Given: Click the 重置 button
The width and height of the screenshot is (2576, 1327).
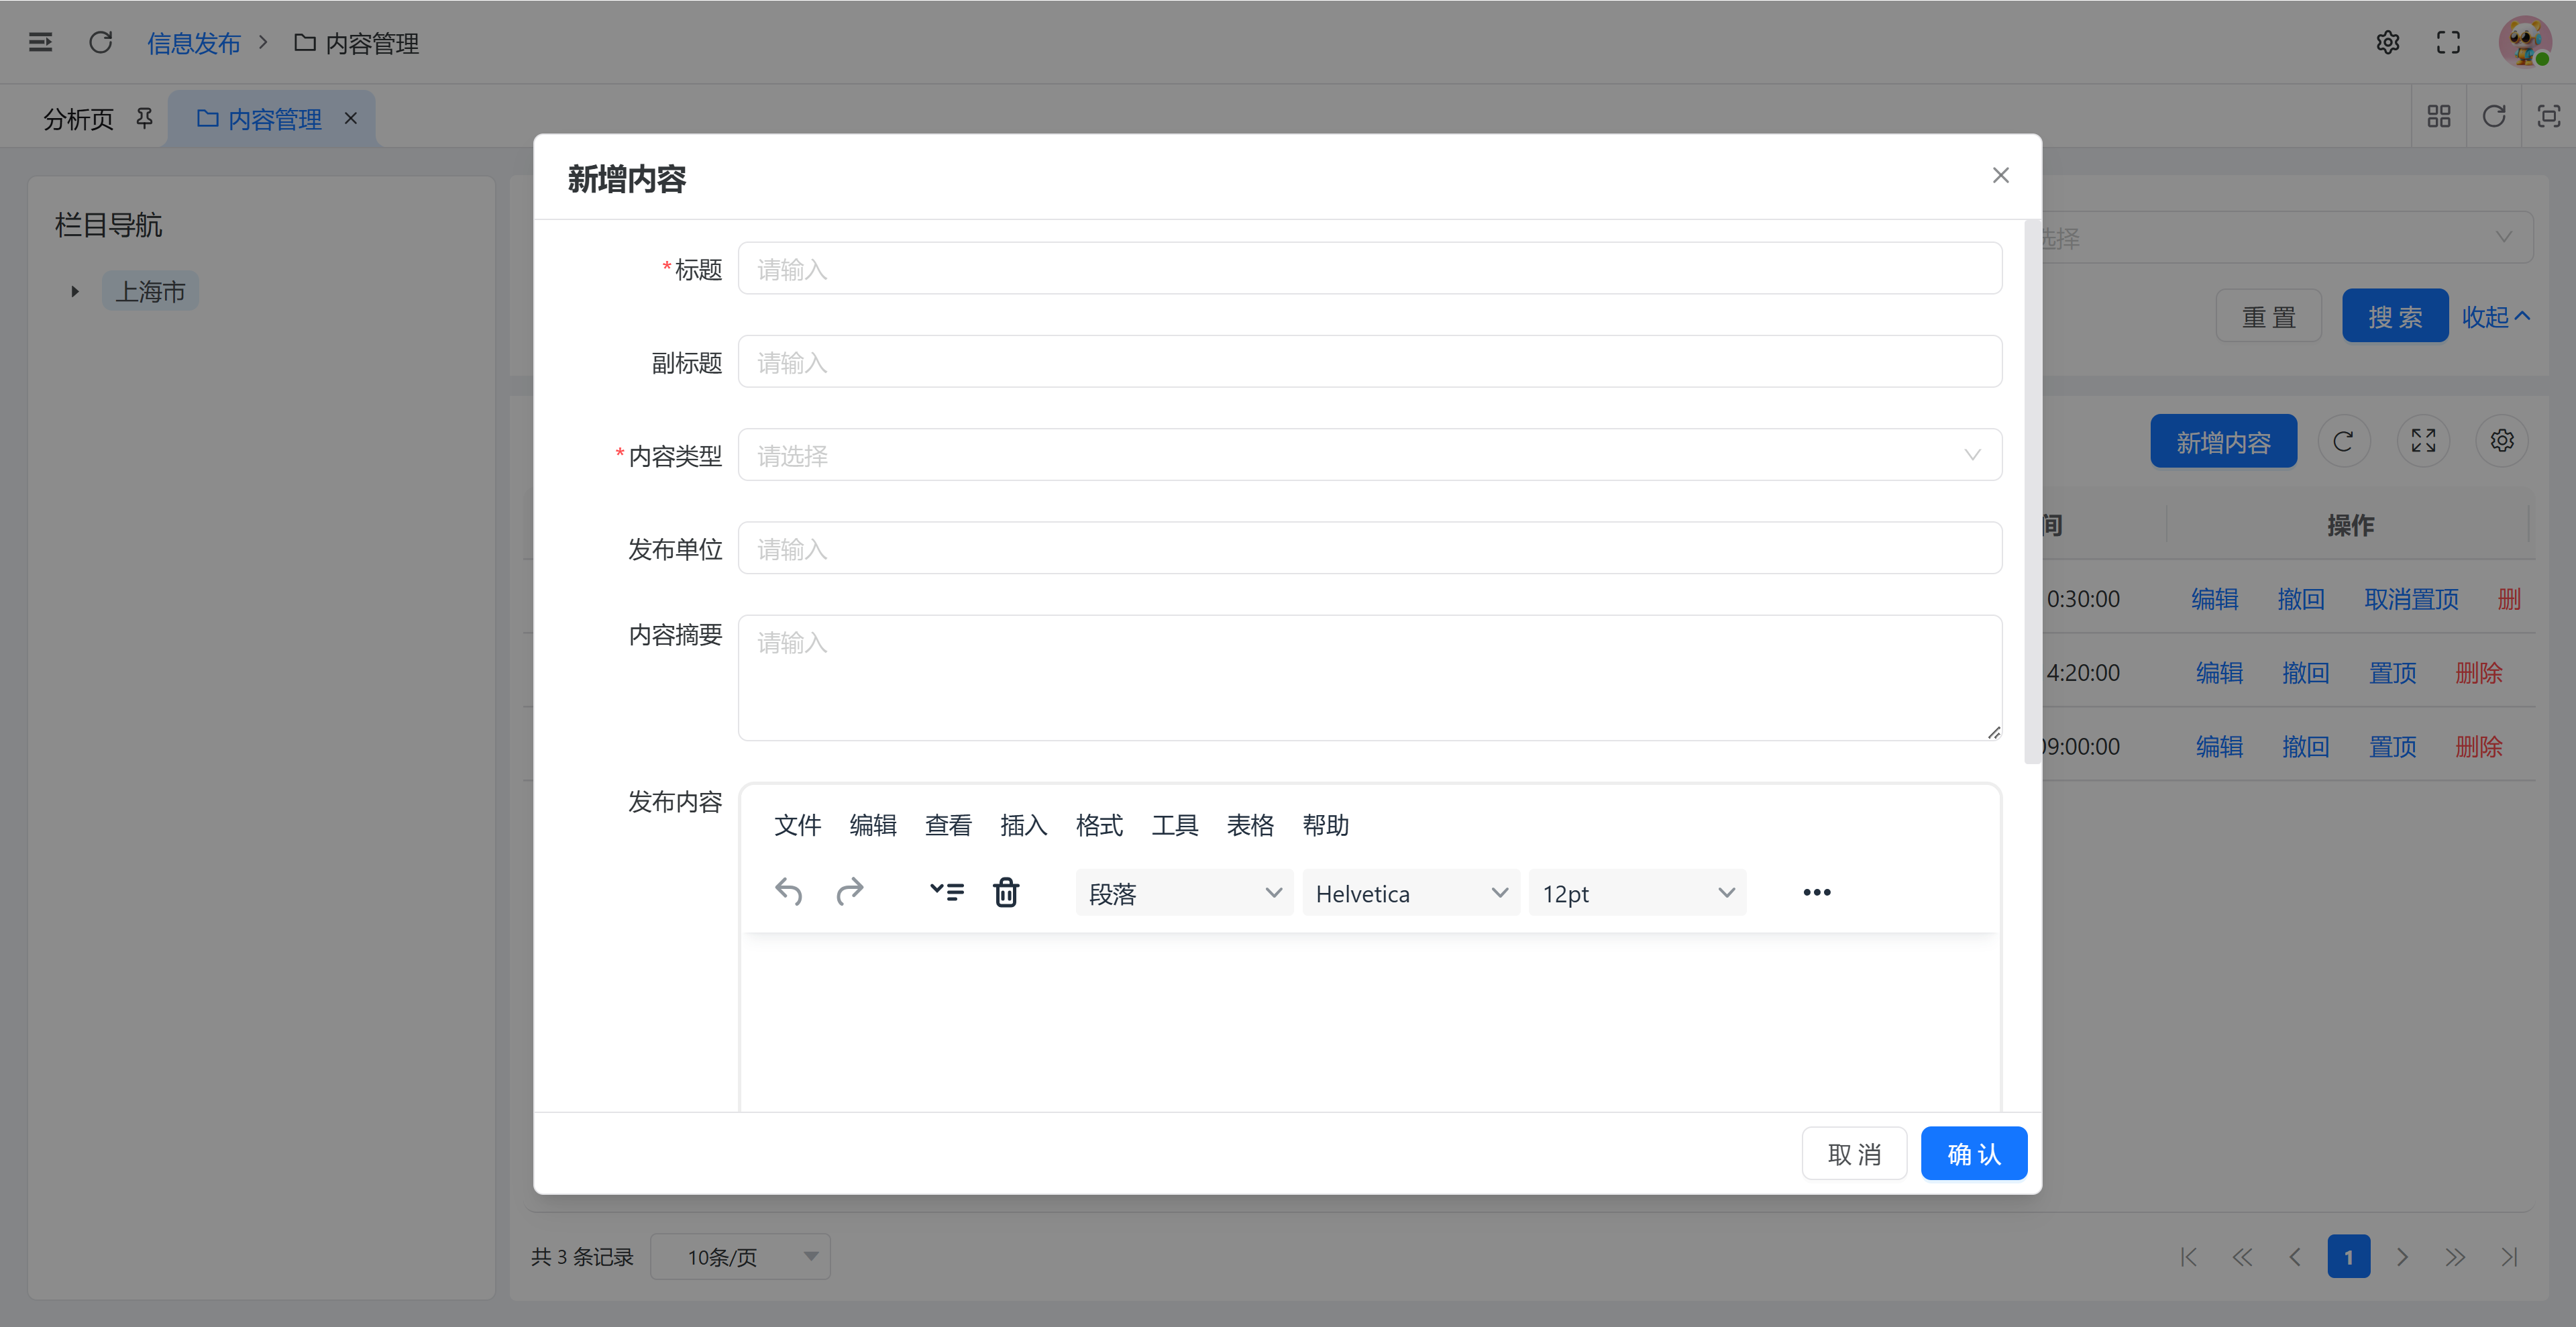Looking at the screenshot, I should pos(2269,316).
